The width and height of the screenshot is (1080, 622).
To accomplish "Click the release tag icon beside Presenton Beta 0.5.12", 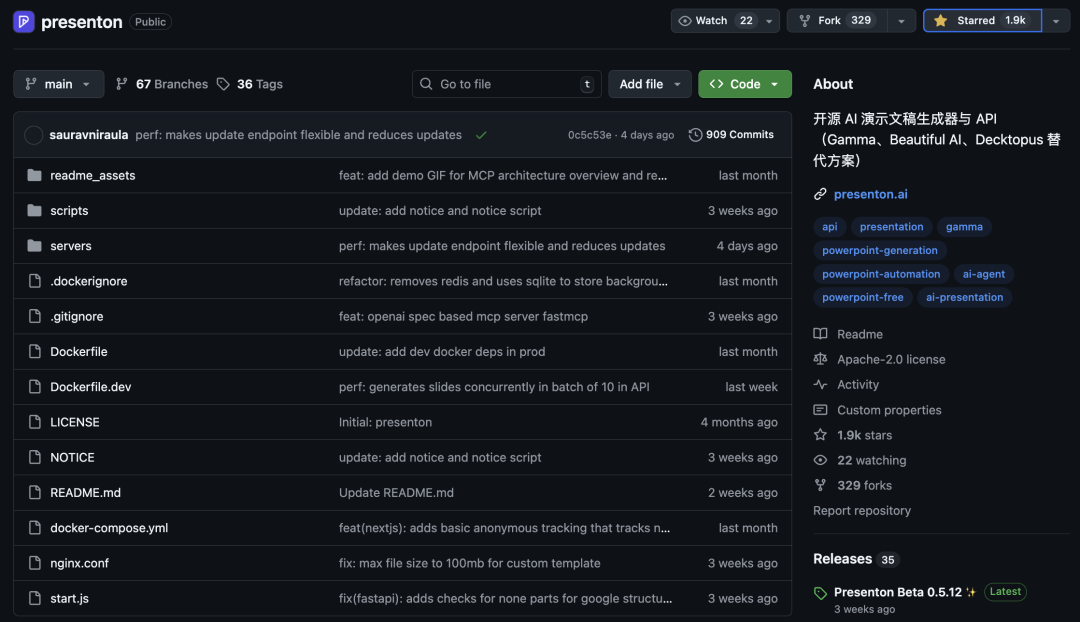I will [820, 592].
